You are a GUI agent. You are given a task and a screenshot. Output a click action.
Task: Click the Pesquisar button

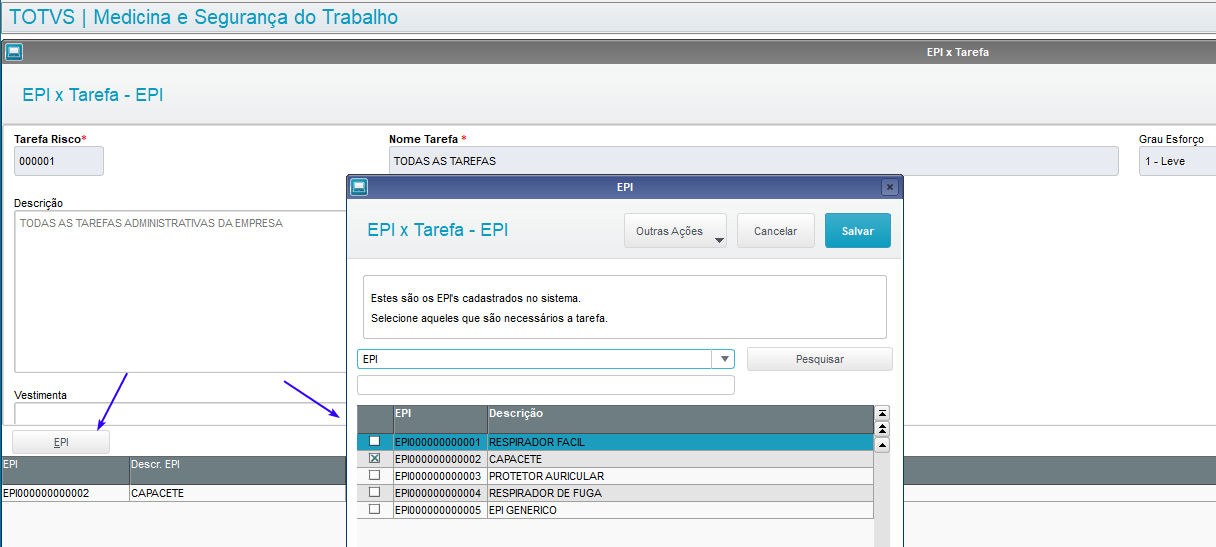pyautogui.click(x=820, y=359)
